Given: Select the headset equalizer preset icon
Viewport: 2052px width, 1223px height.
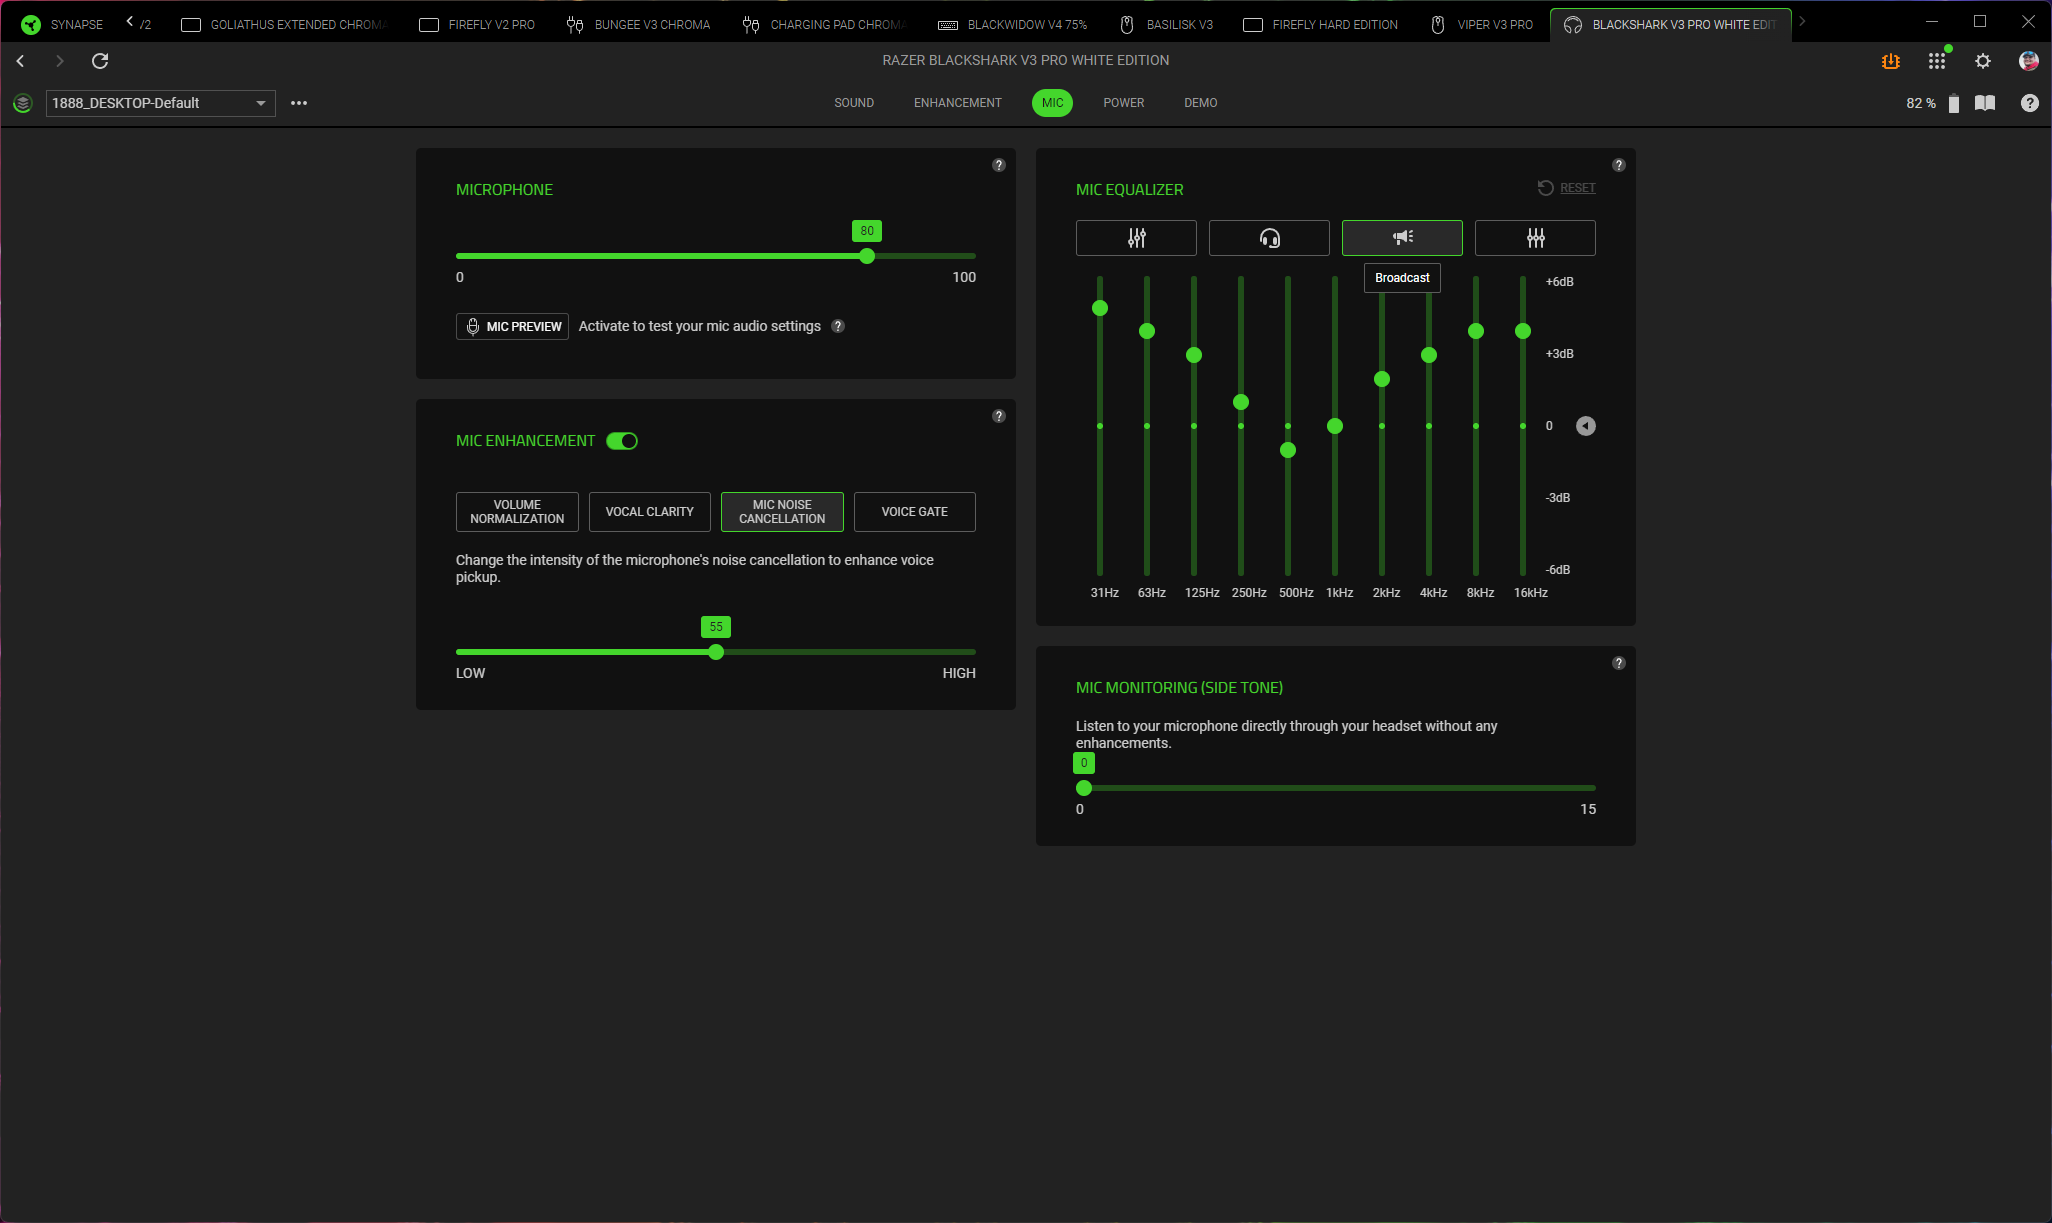Looking at the screenshot, I should (1269, 238).
